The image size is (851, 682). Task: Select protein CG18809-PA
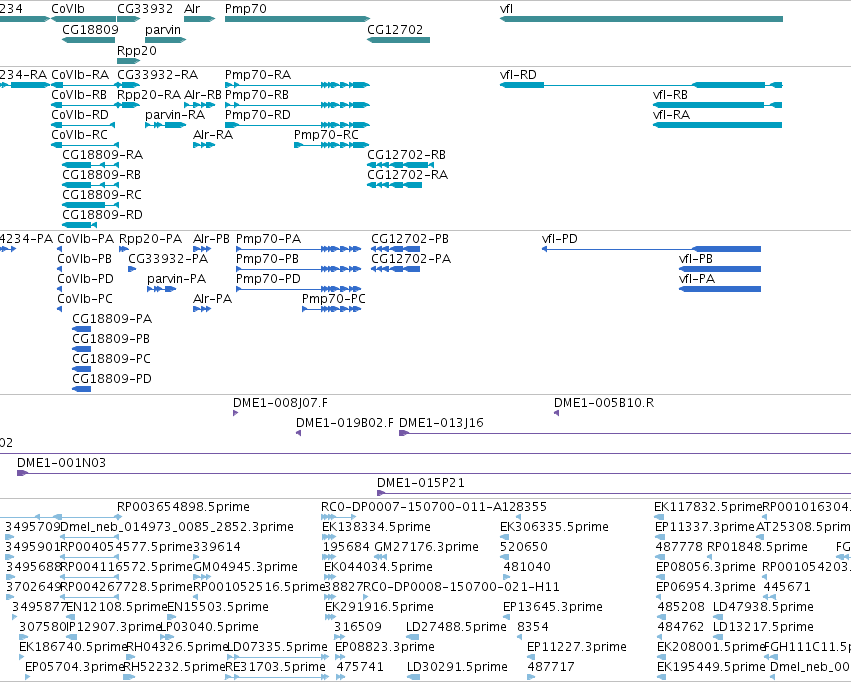(81, 329)
